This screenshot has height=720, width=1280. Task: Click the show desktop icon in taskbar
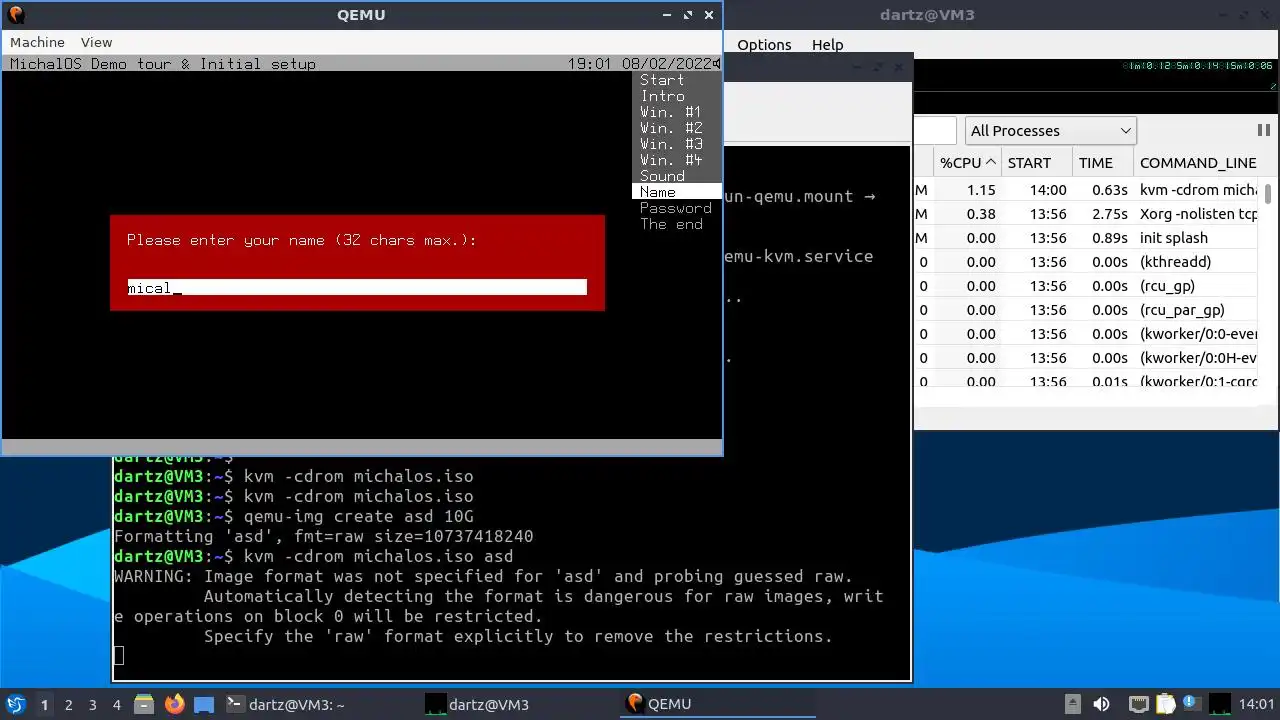click(x=204, y=704)
